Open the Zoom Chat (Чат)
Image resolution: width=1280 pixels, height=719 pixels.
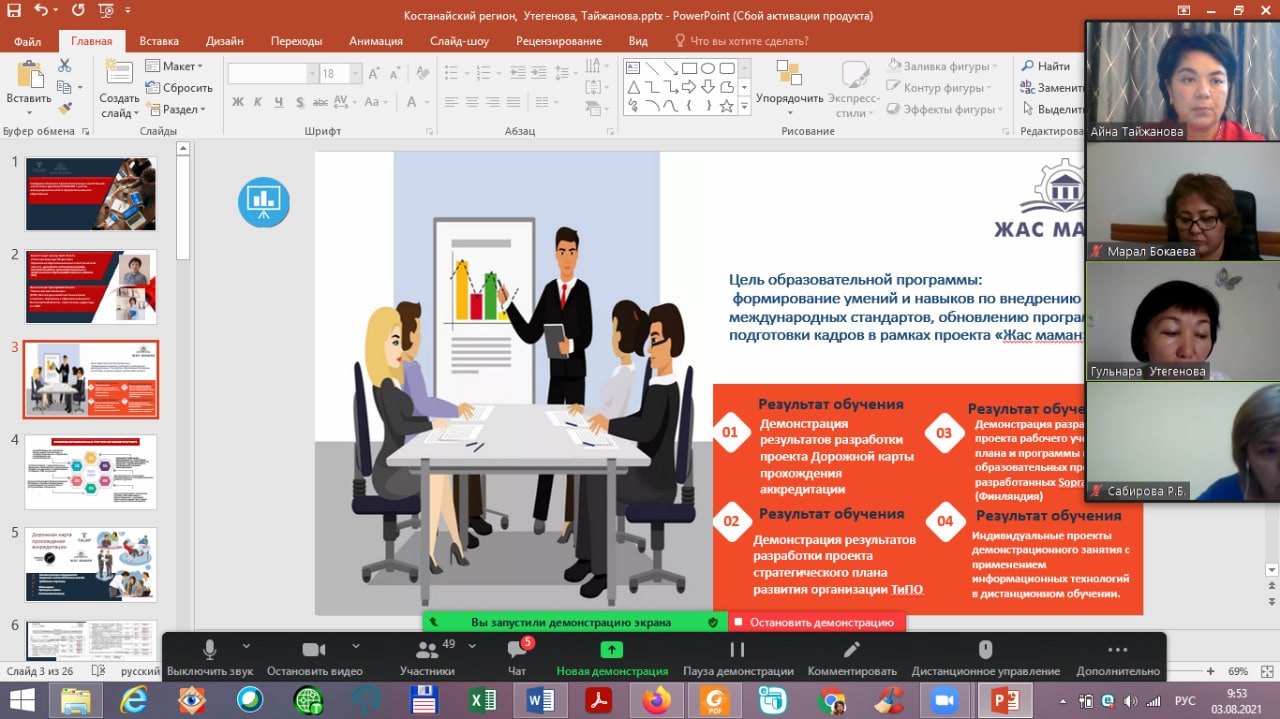click(517, 658)
